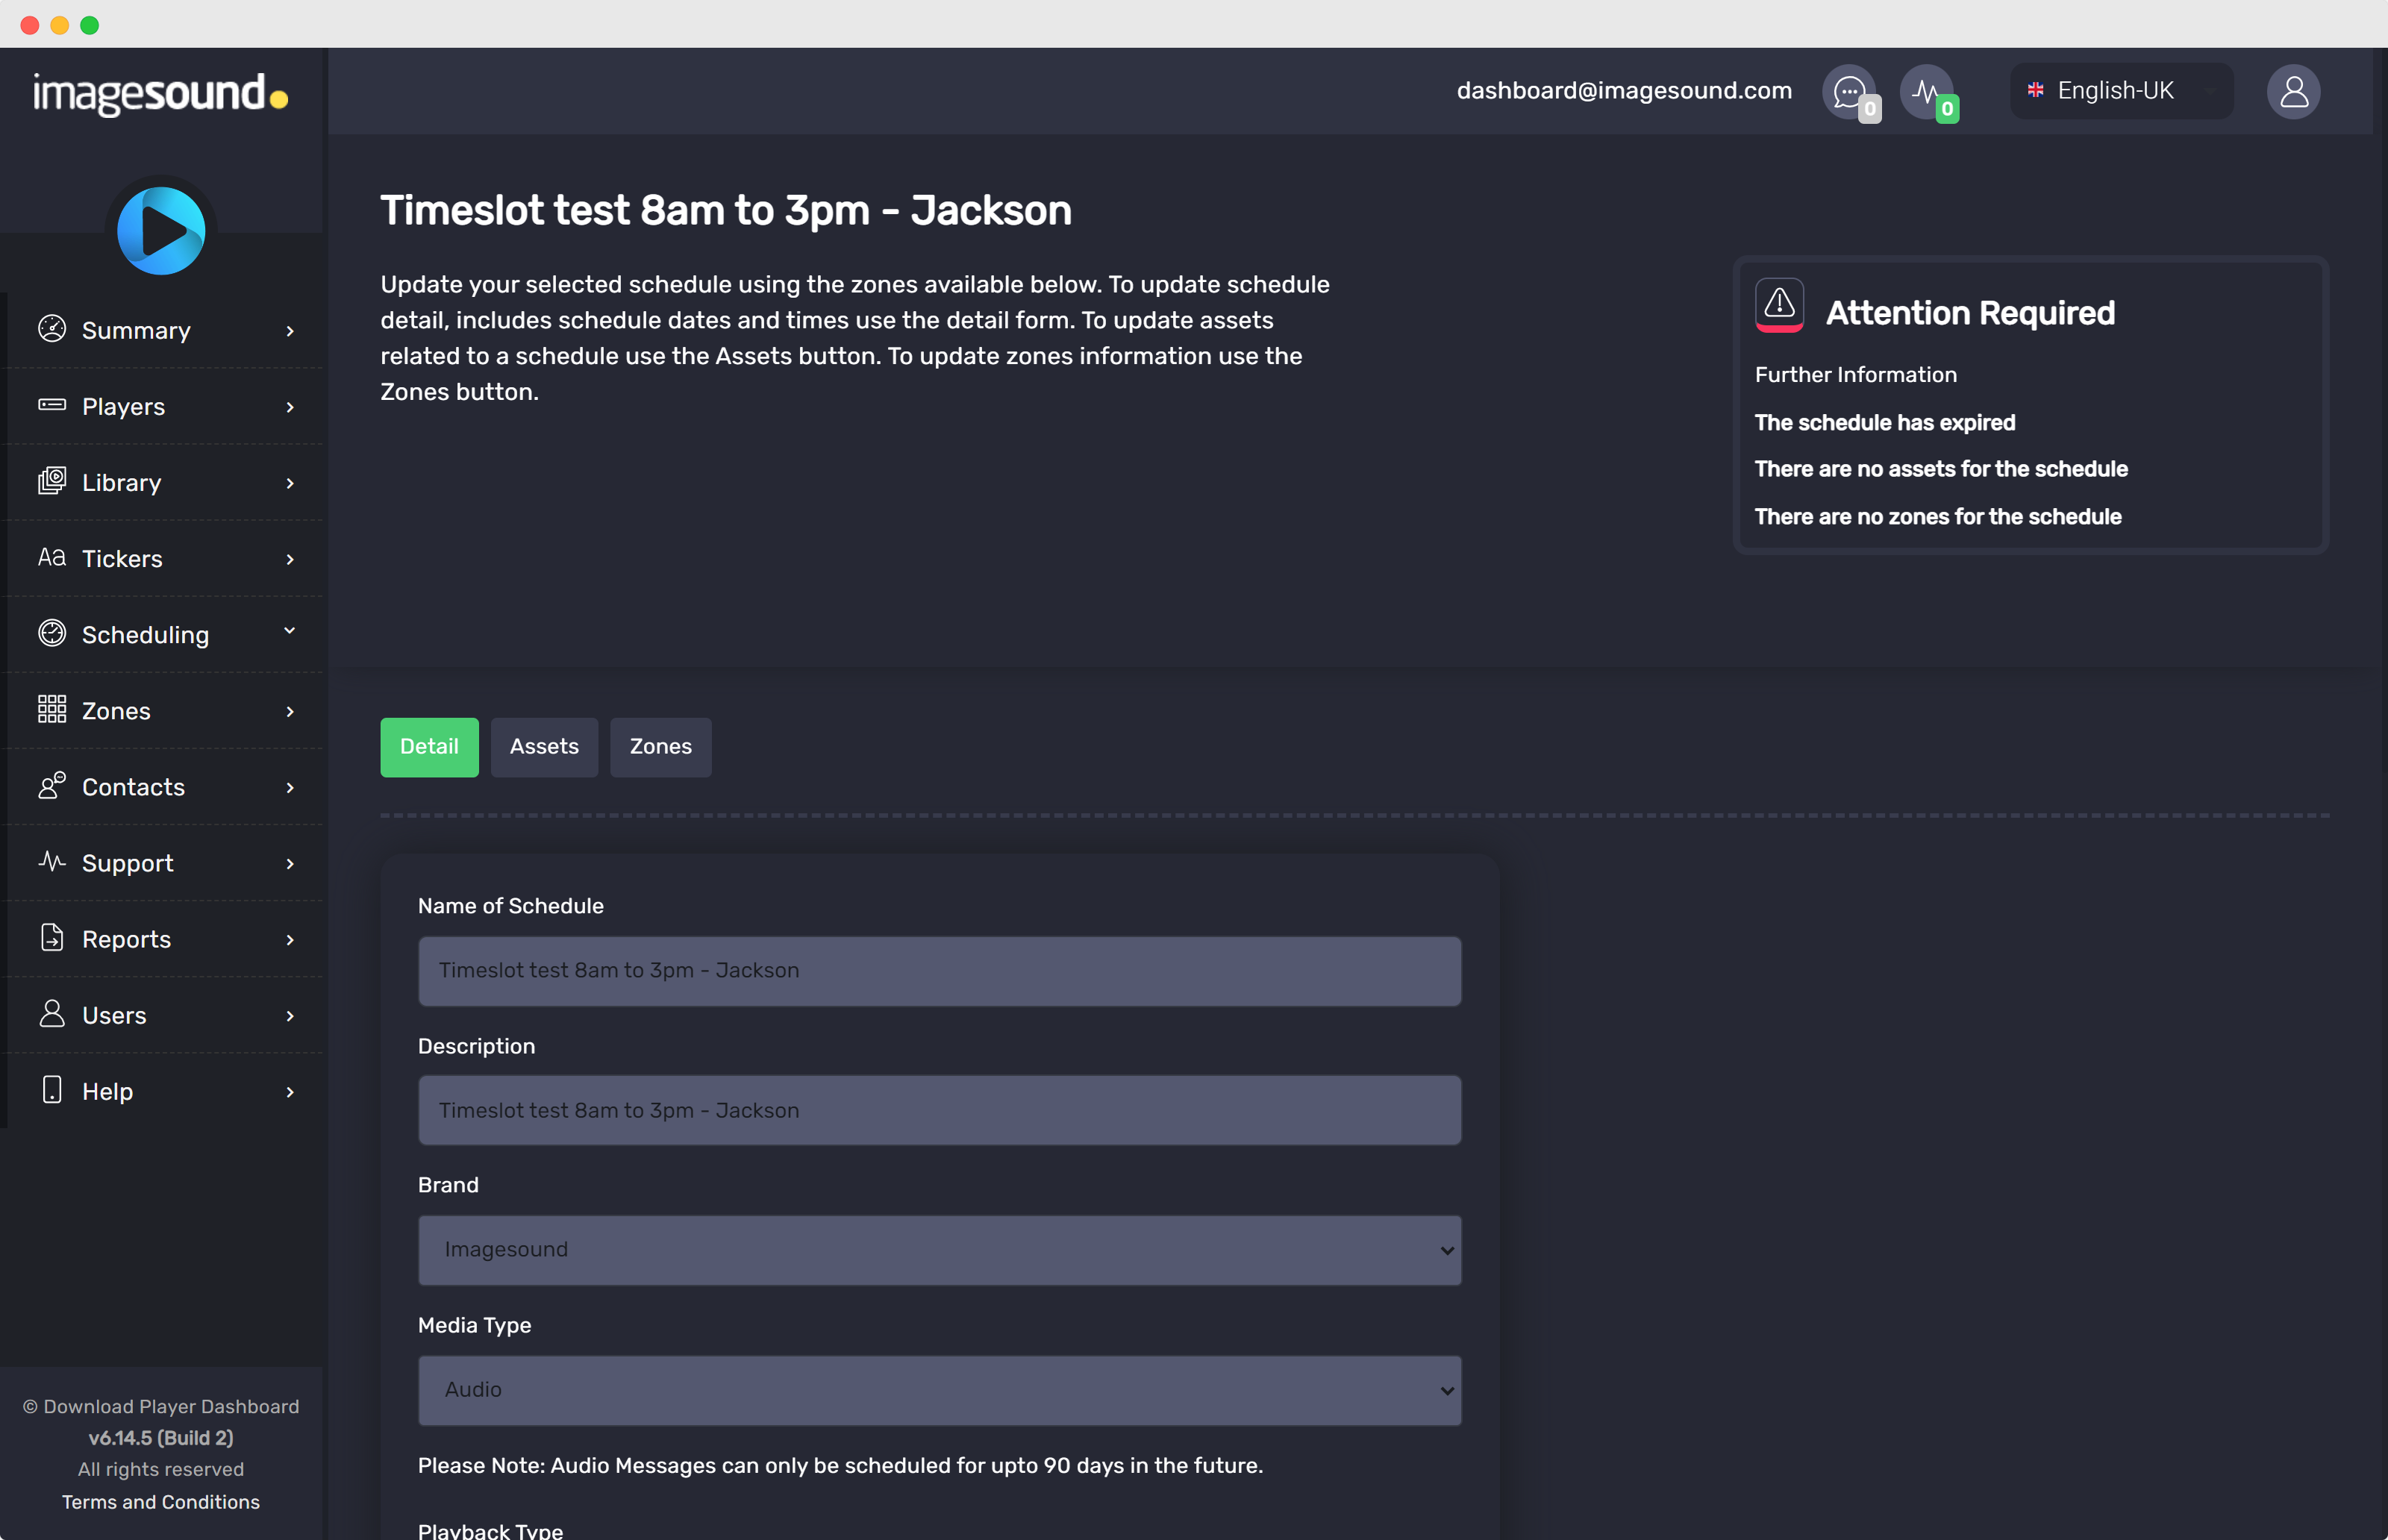The image size is (2388, 1540).
Task: Click 'There are no assets for the schedule'
Action: 1940,469
